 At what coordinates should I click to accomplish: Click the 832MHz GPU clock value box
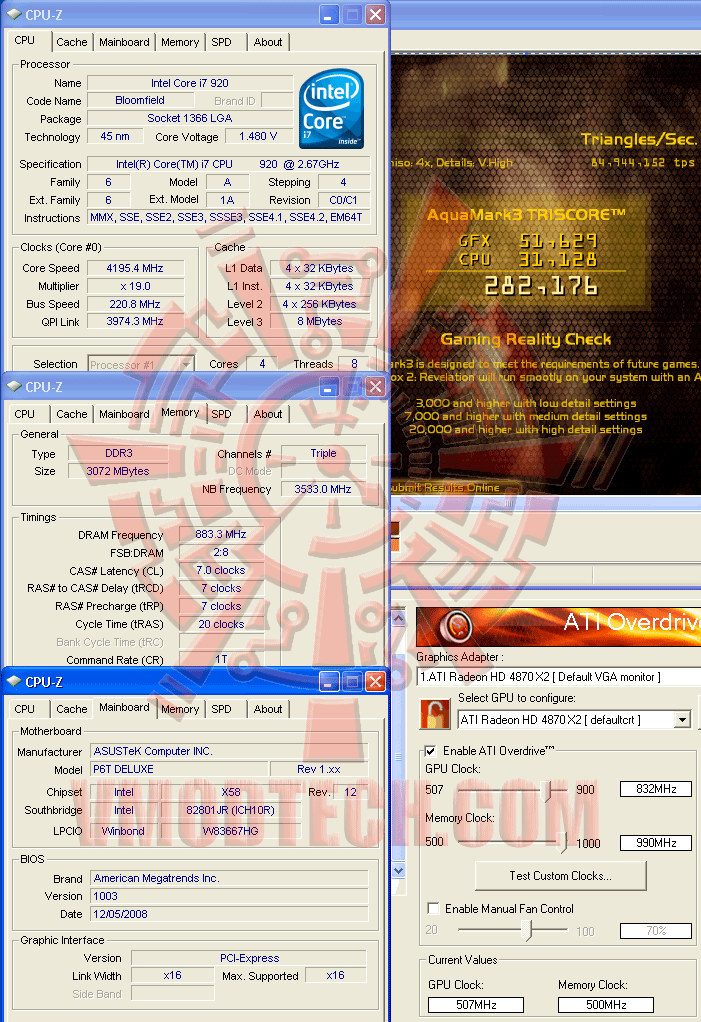(655, 789)
